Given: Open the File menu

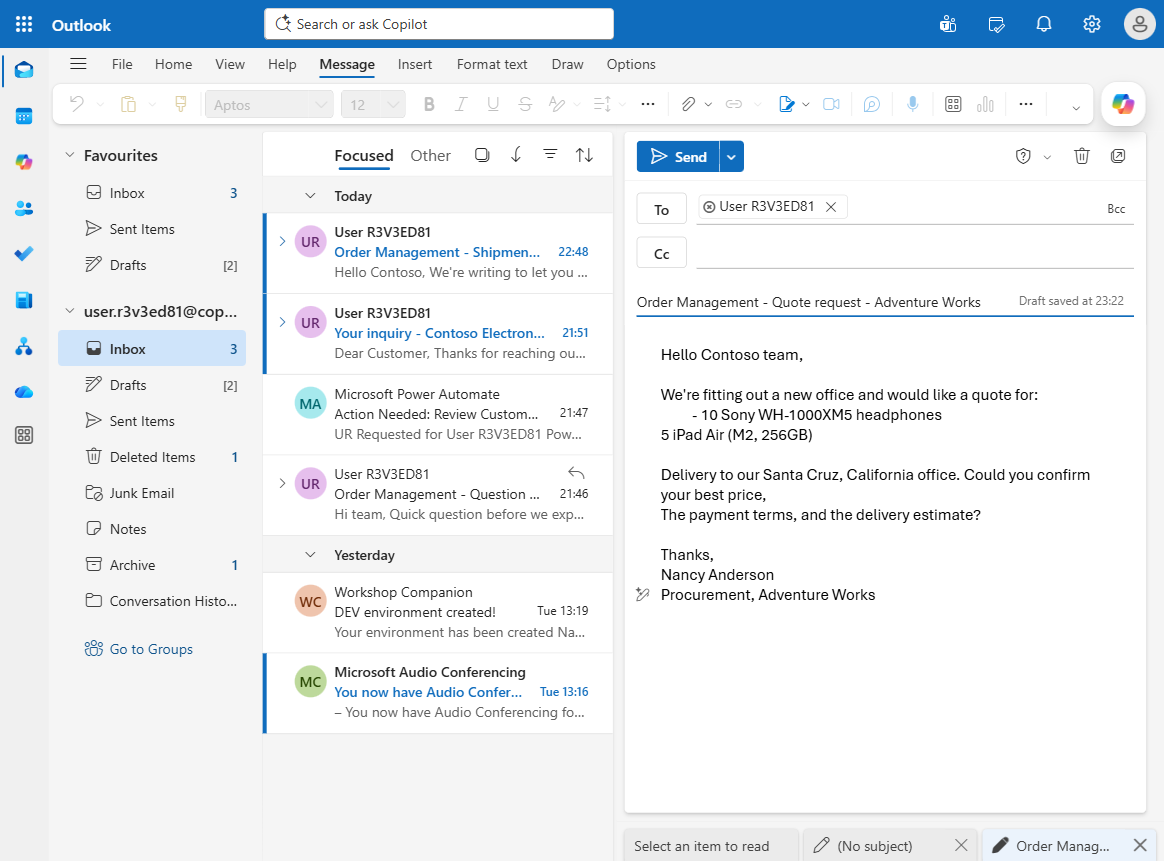Looking at the screenshot, I should click(x=122, y=65).
